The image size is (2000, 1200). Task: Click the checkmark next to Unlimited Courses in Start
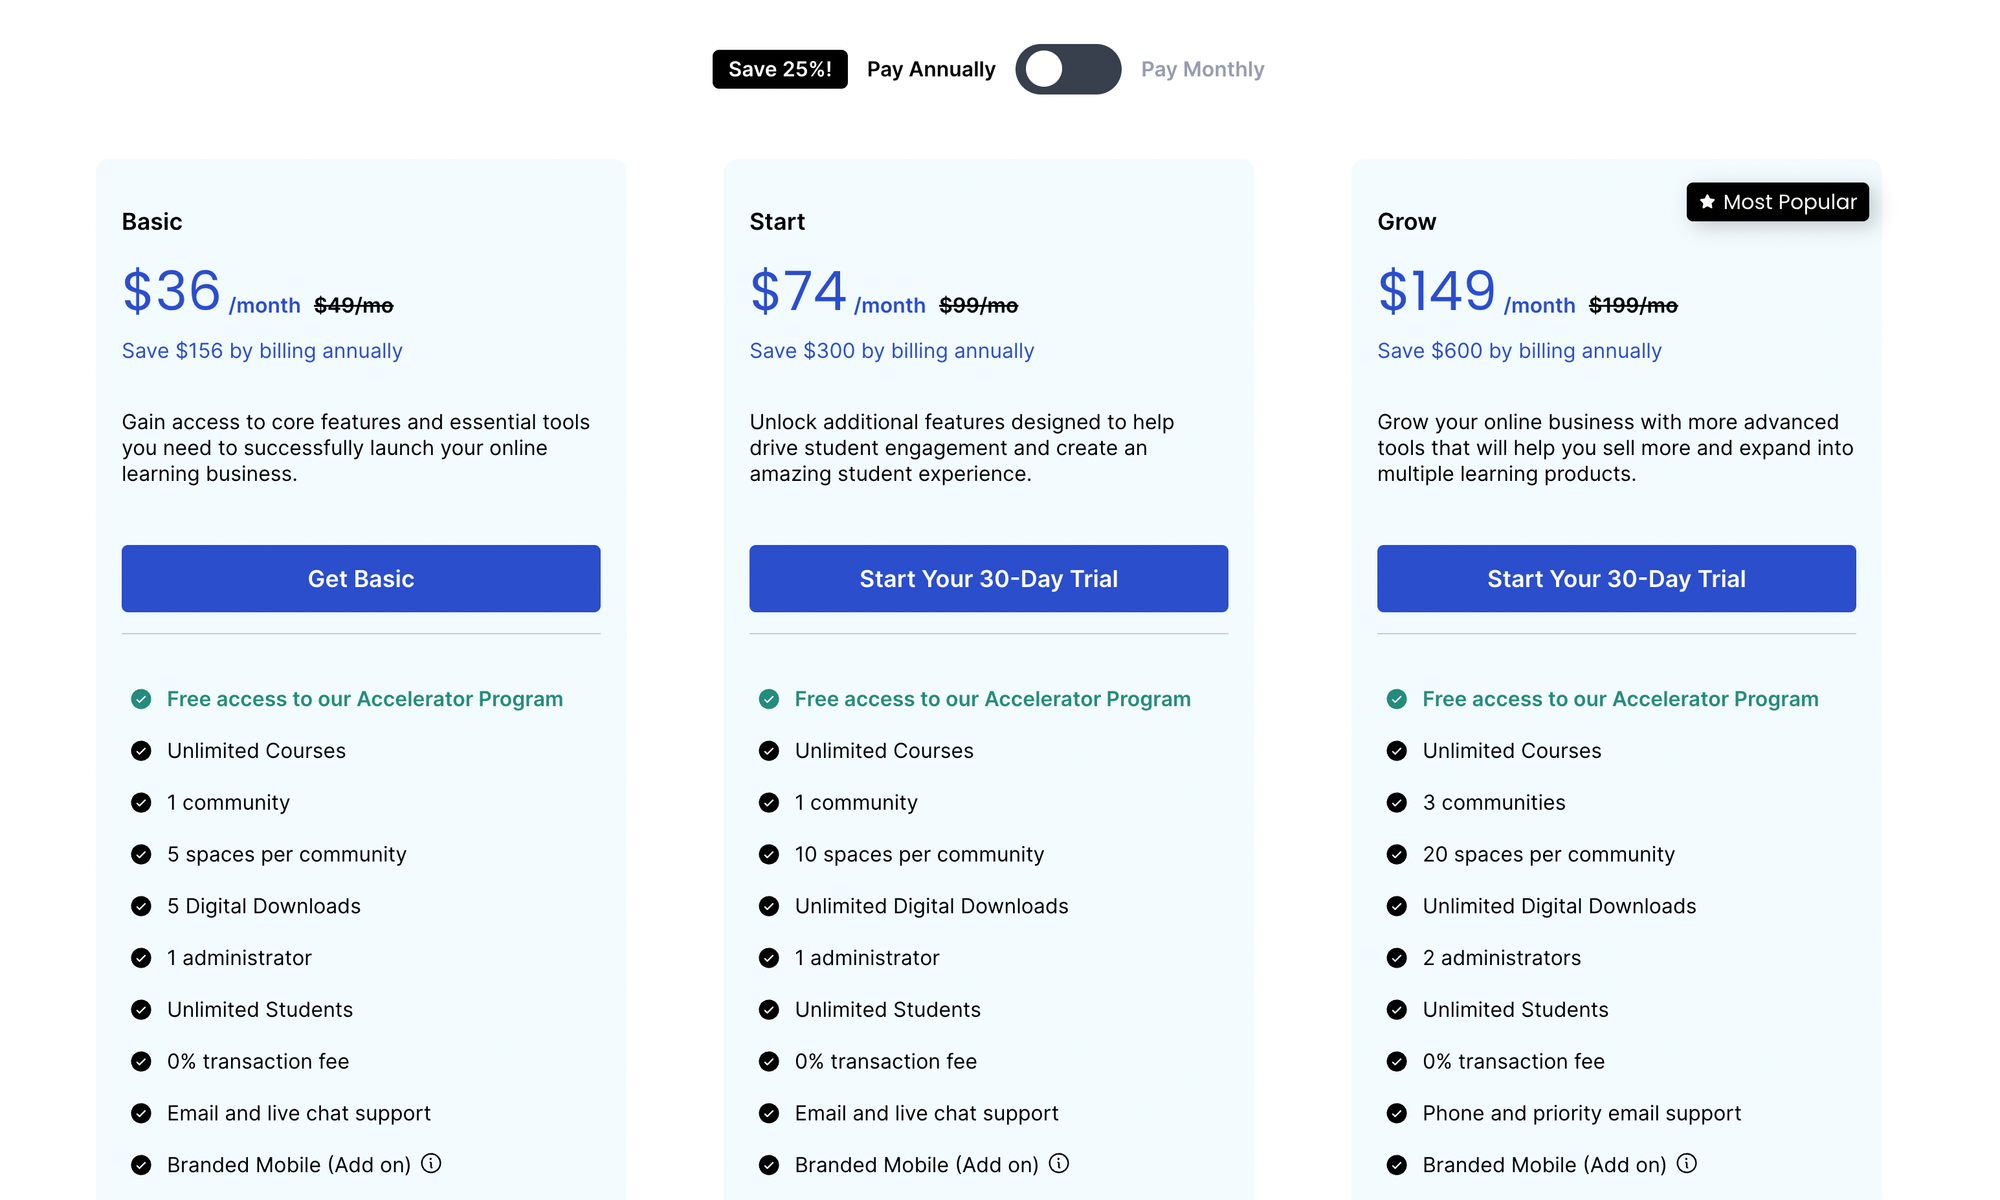768,751
